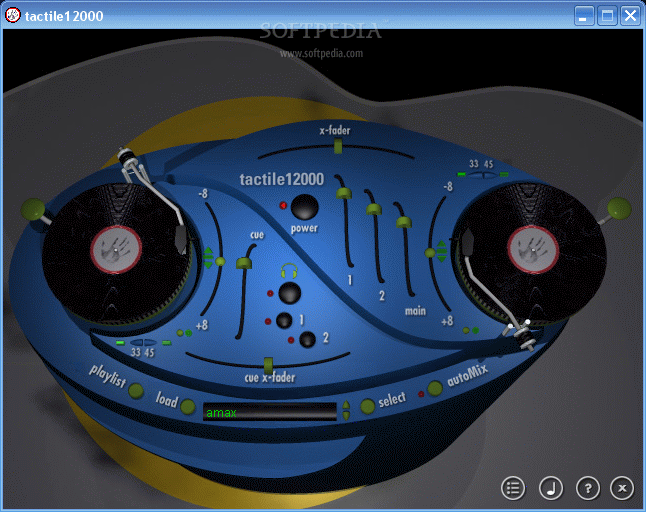Nudge right deck pitch up arrow
This screenshot has height=512, width=646.
pos(441,245)
